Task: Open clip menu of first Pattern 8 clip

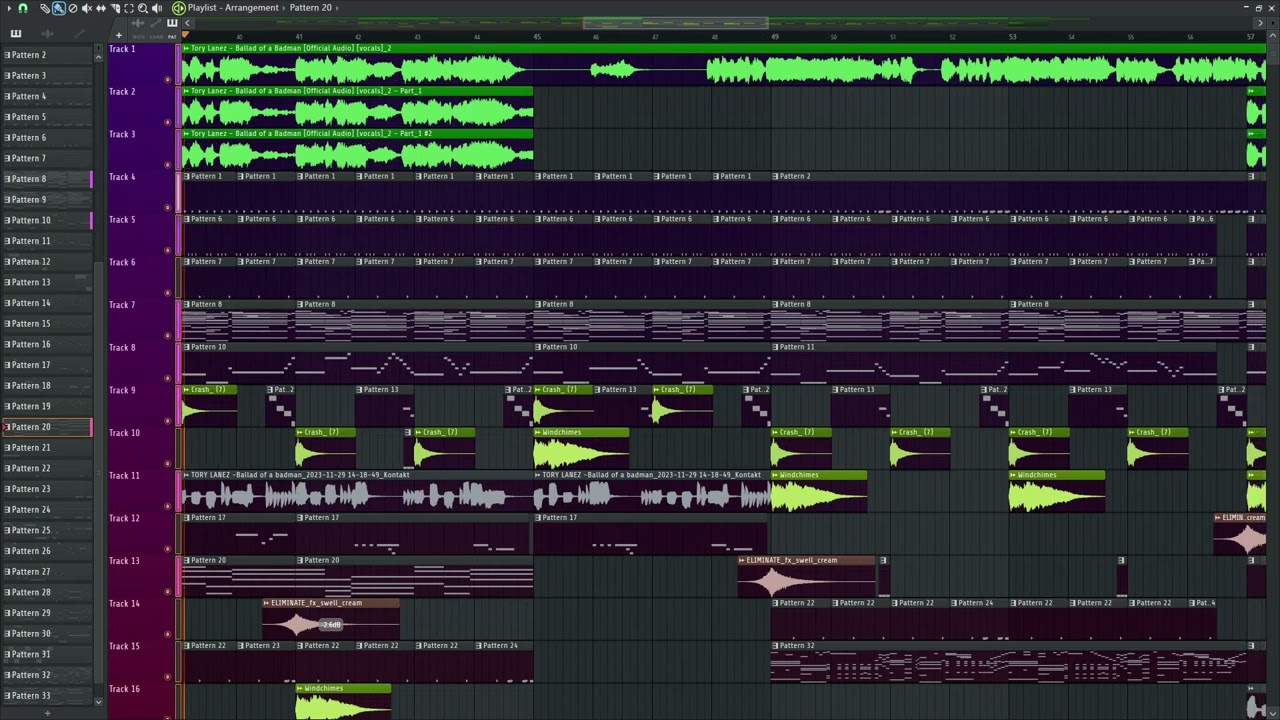Action: [x=186, y=305]
